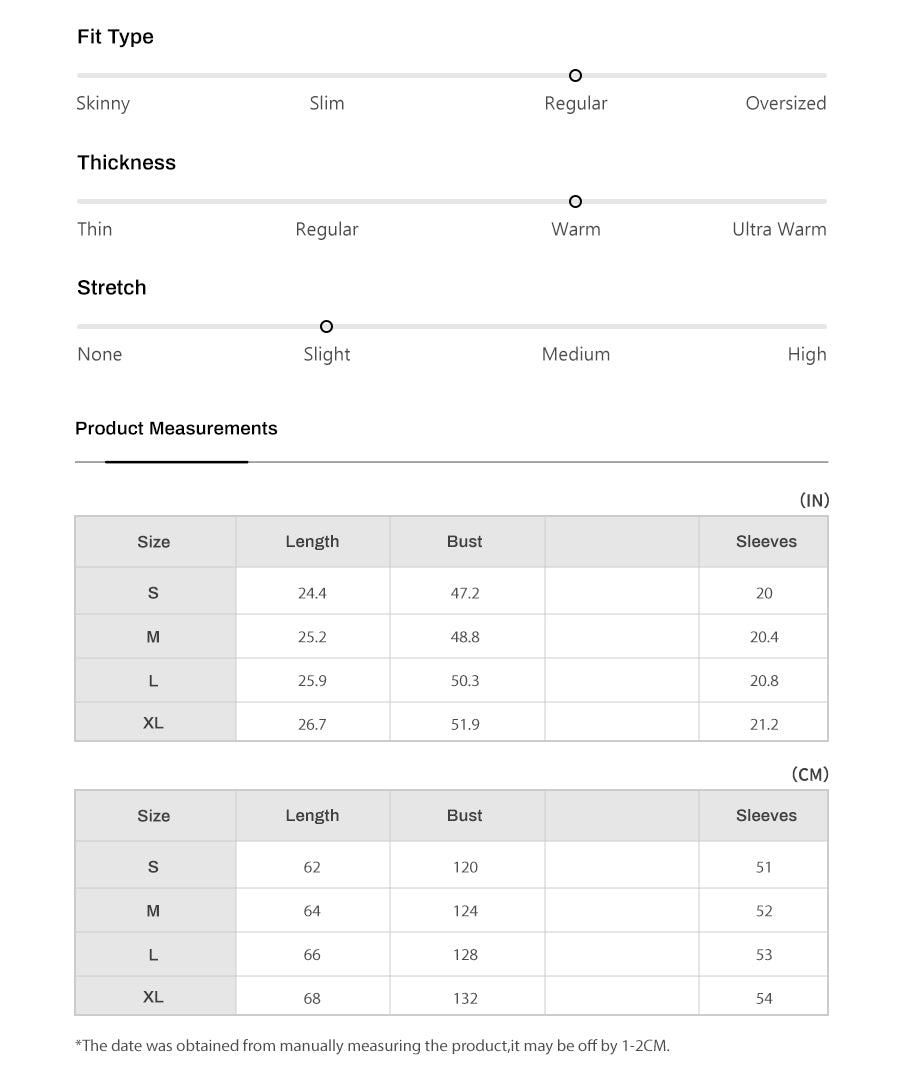
Task: Open the Product Measurements tab
Action: pos(176,429)
